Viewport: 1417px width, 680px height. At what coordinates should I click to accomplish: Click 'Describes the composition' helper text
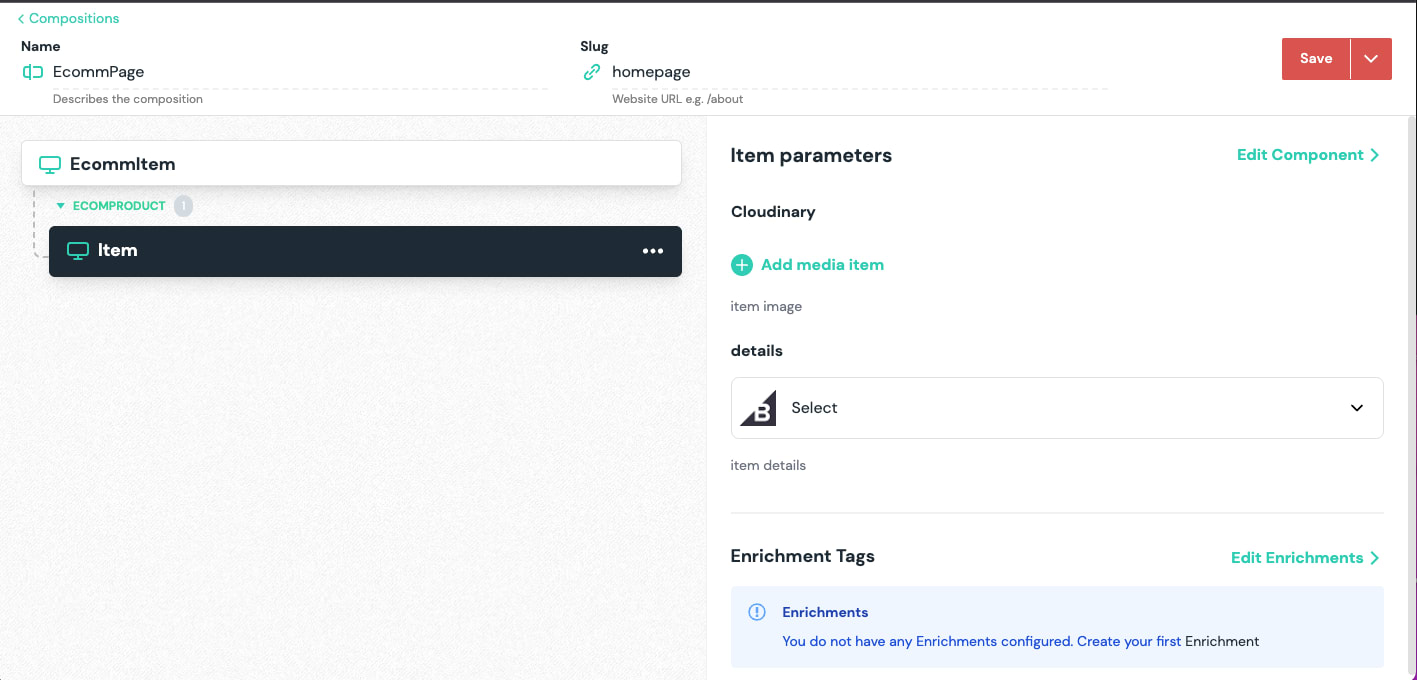(128, 99)
